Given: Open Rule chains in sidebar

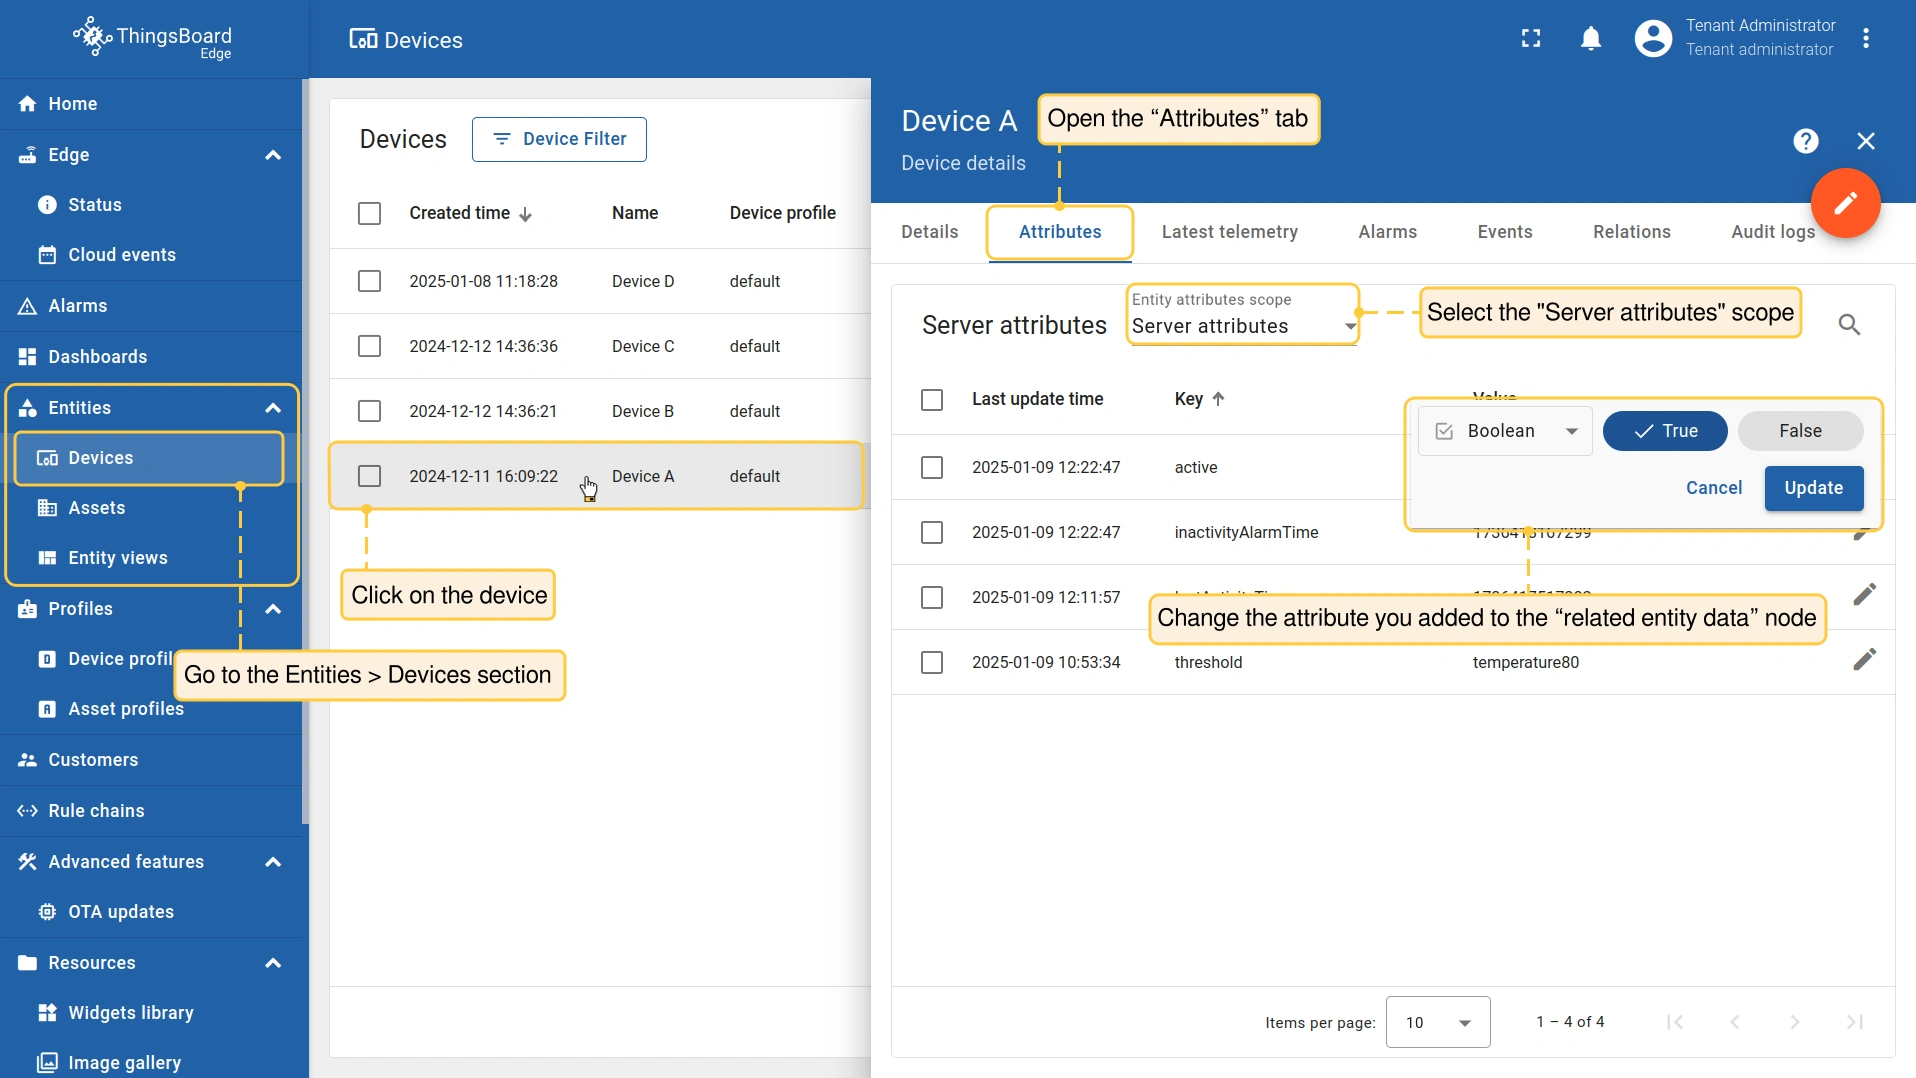Looking at the screenshot, I should (96, 811).
